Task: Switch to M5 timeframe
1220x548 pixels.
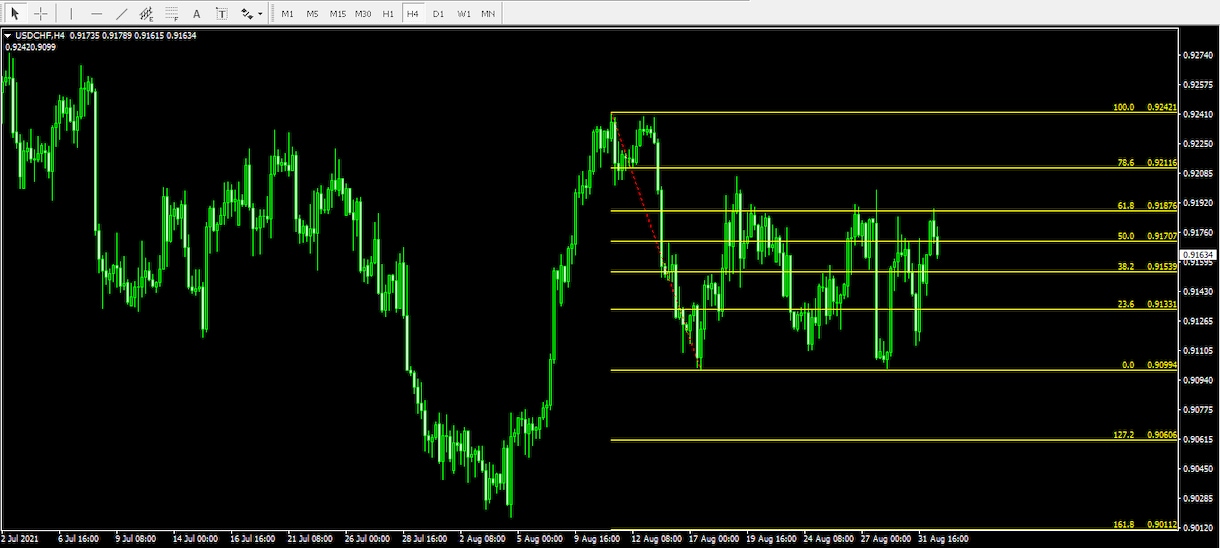Action: coord(313,14)
